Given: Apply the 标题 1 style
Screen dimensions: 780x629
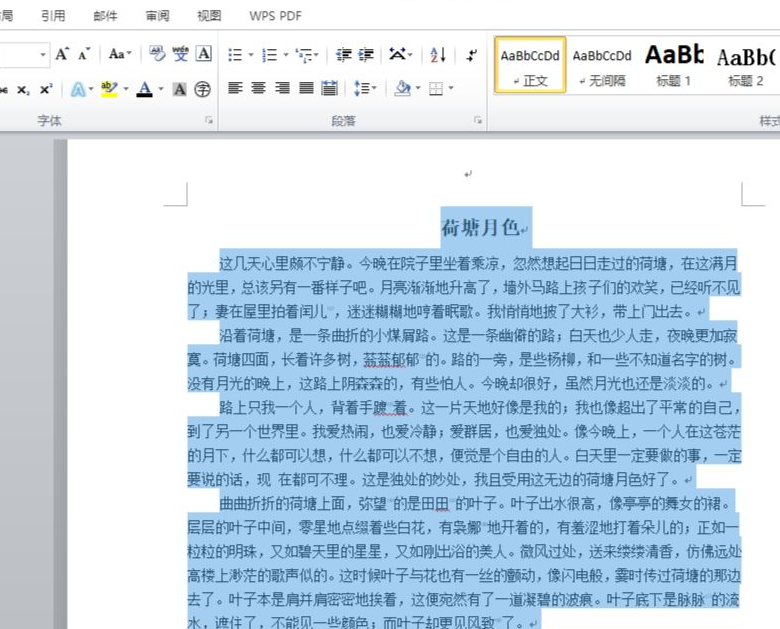Looking at the screenshot, I should click(674, 65).
